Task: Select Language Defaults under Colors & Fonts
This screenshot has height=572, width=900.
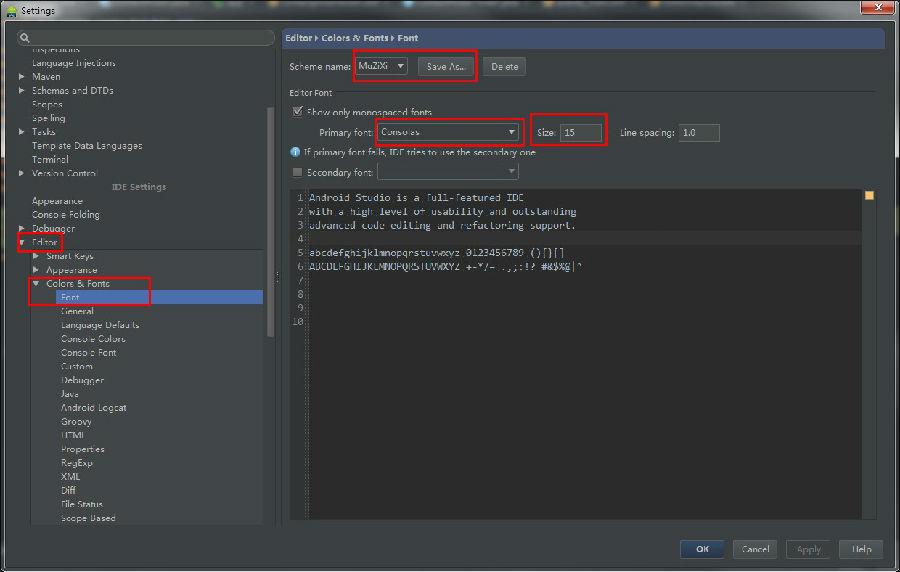Action: pyautogui.click(x=99, y=325)
